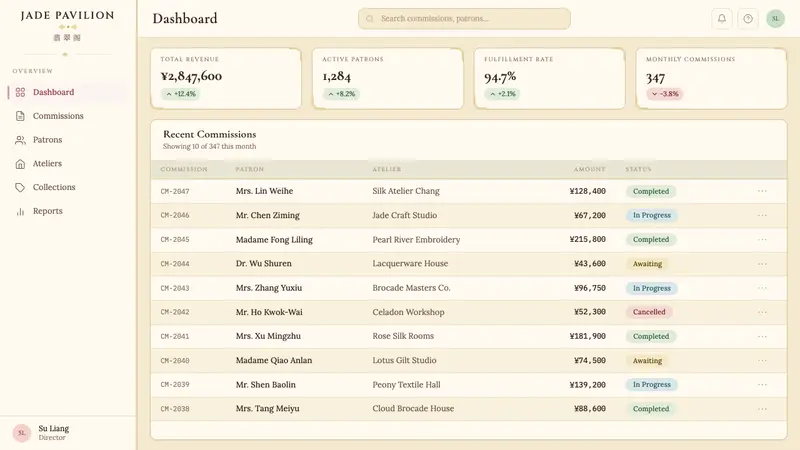The width and height of the screenshot is (800, 450).
Task: Focus the Search commissions, patrons field
Action: (x=464, y=18)
